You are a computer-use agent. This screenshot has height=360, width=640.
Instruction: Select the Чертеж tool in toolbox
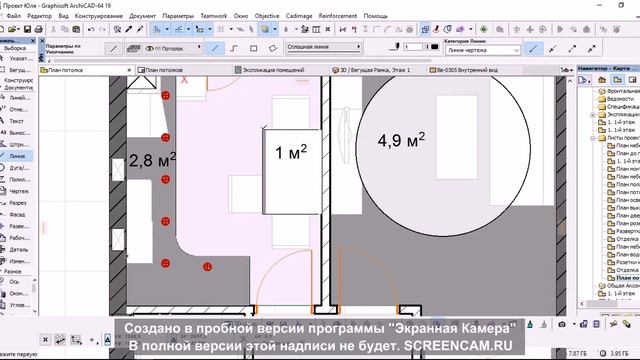click(x=16, y=191)
